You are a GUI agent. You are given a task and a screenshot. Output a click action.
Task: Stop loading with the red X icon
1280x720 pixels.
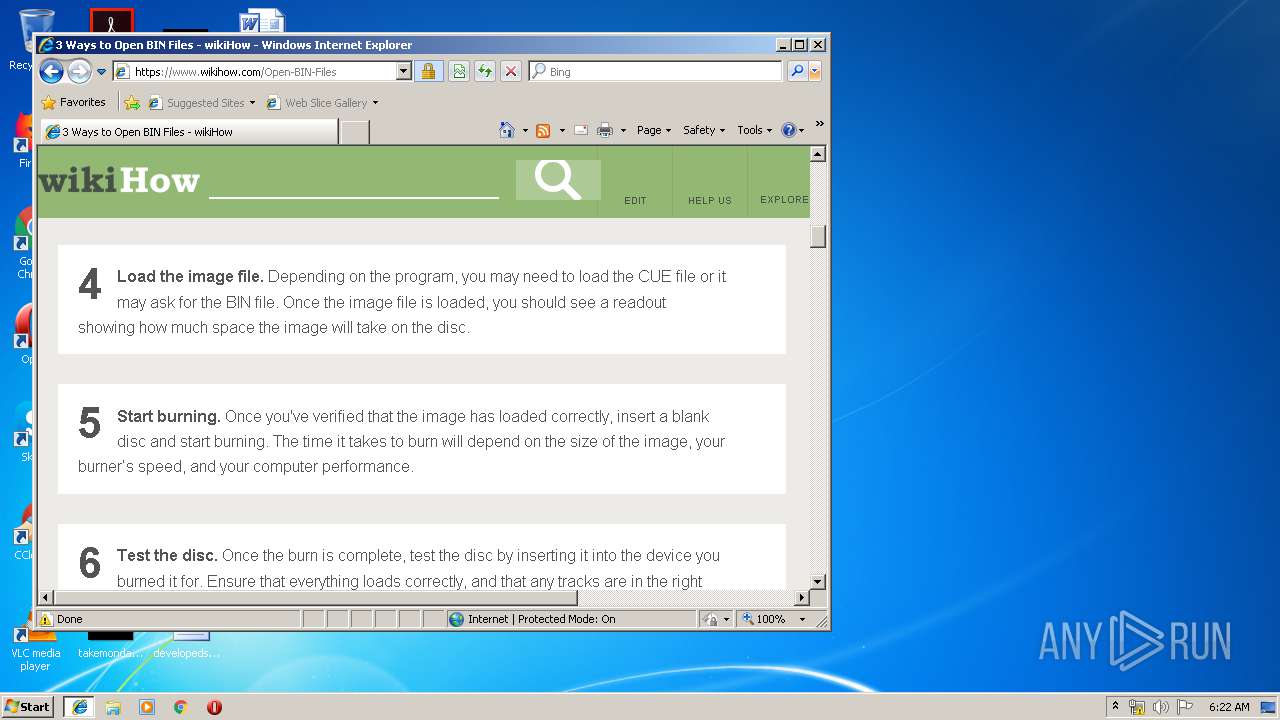tap(511, 71)
